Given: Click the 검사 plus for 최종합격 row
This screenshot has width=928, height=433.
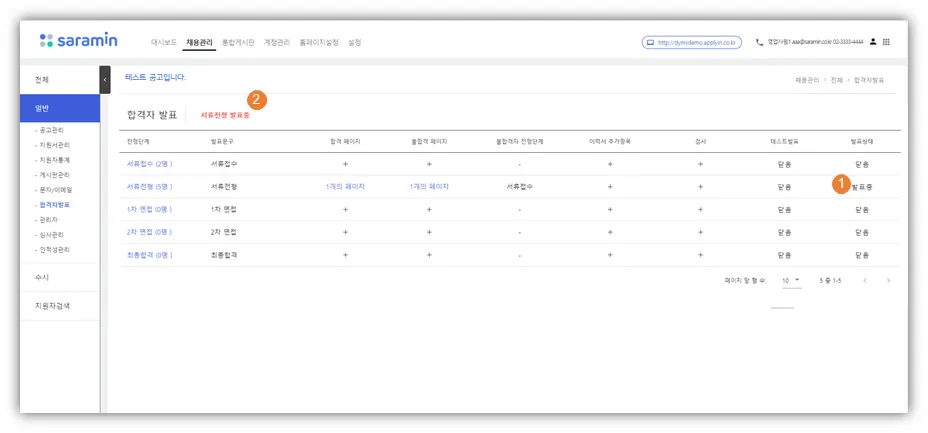Looking at the screenshot, I should [x=700, y=255].
